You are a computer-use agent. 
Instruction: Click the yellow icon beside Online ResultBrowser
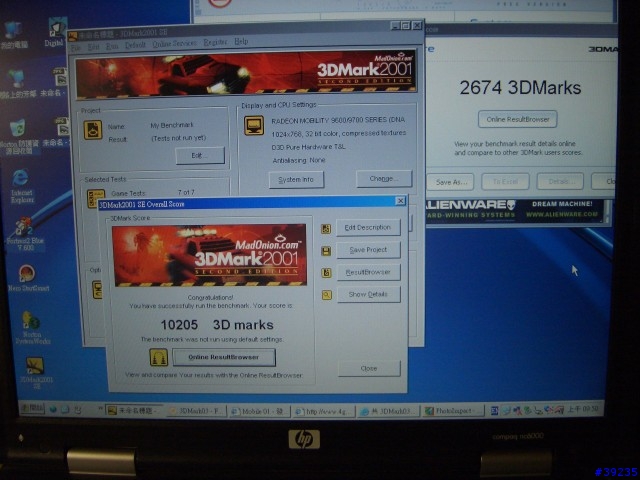pos(158,357)
